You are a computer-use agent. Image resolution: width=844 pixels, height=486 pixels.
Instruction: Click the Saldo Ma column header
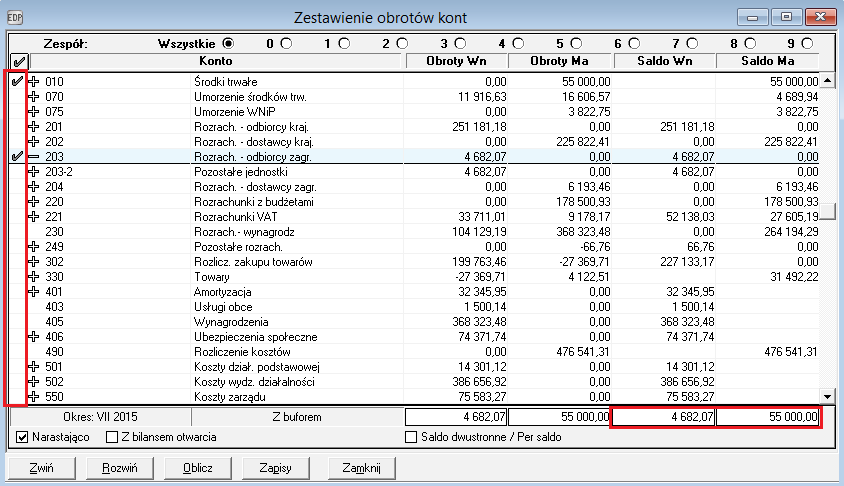pos(768,61)
